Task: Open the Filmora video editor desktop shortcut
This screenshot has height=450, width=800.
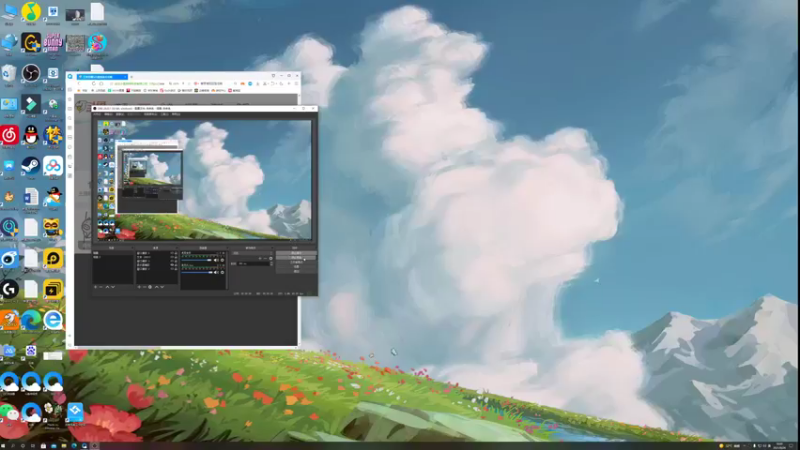Action: 31,104
